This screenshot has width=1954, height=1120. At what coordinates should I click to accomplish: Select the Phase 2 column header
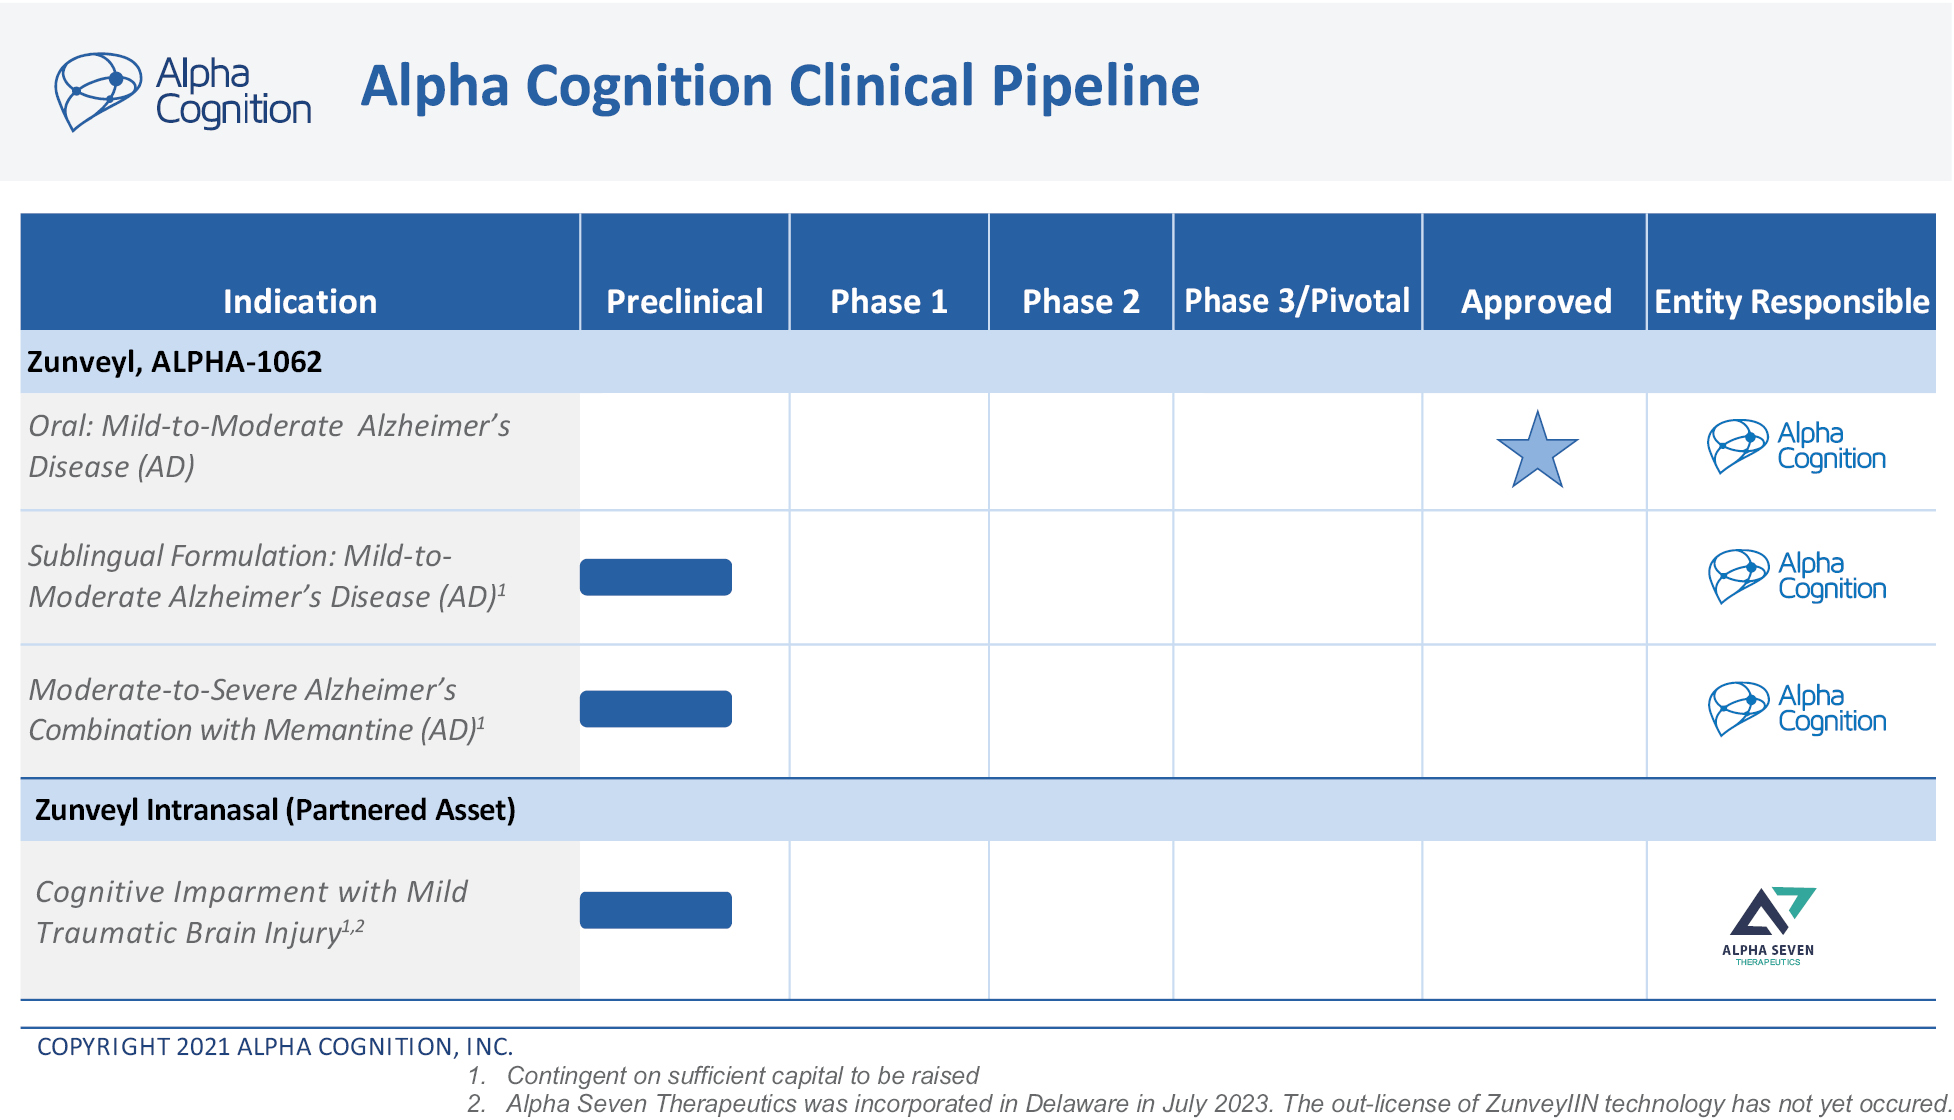pos(1081,301)
